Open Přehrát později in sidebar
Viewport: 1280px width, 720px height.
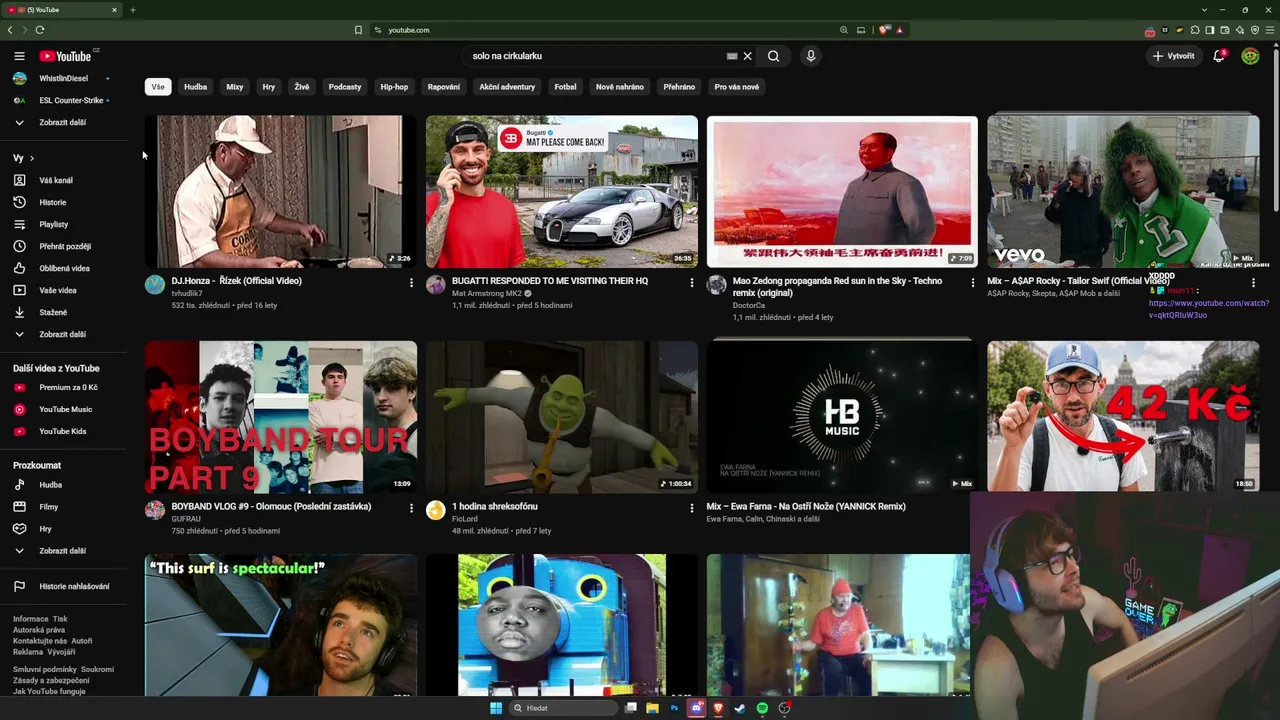click(x=65, y=246)
